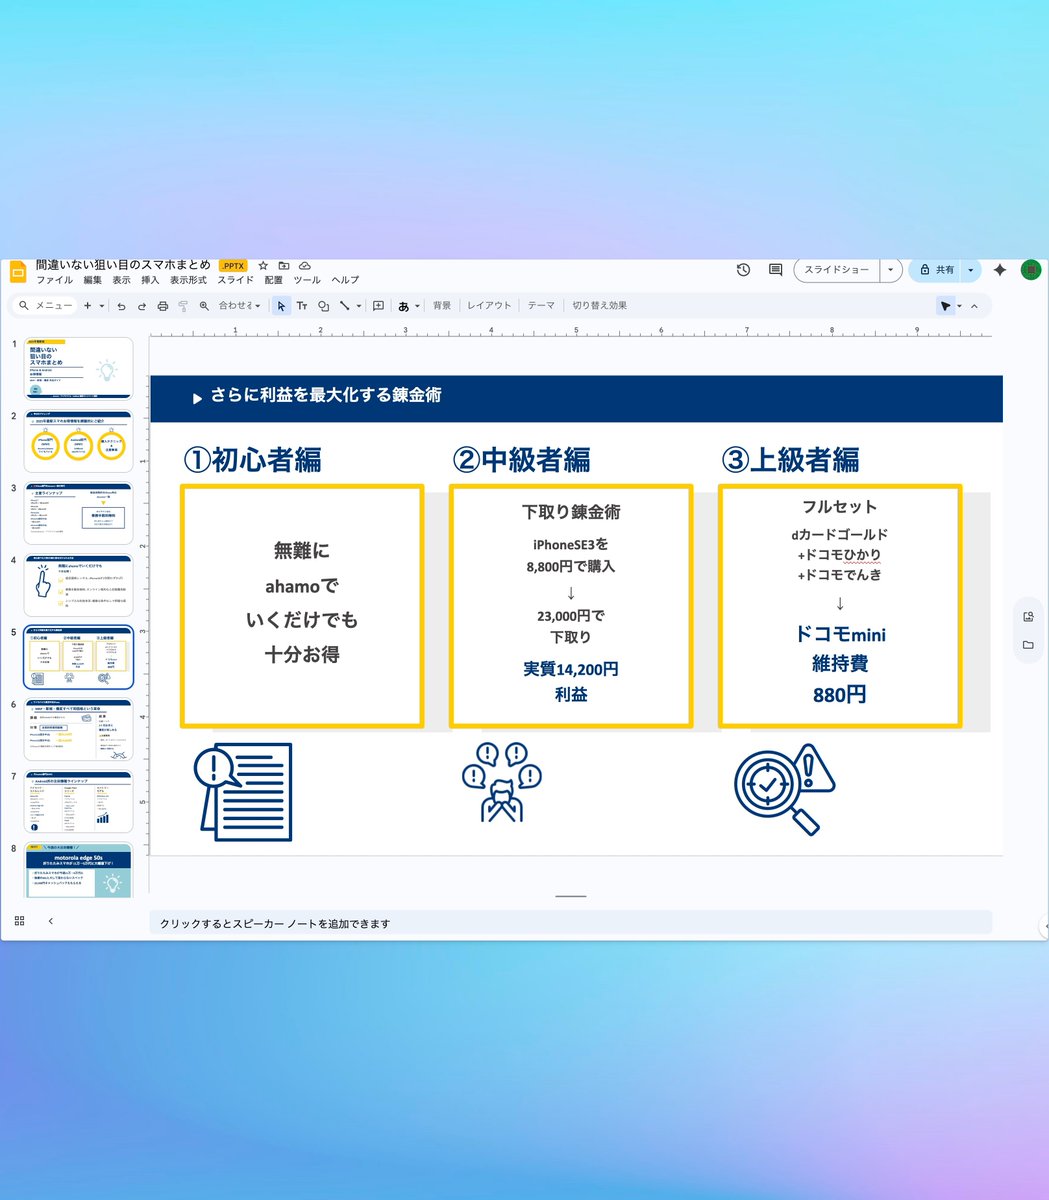Add a comment via toolbar icon
Viewport: 1049px width, 1200px height.
pyautogui.click(x=378, y=306)
